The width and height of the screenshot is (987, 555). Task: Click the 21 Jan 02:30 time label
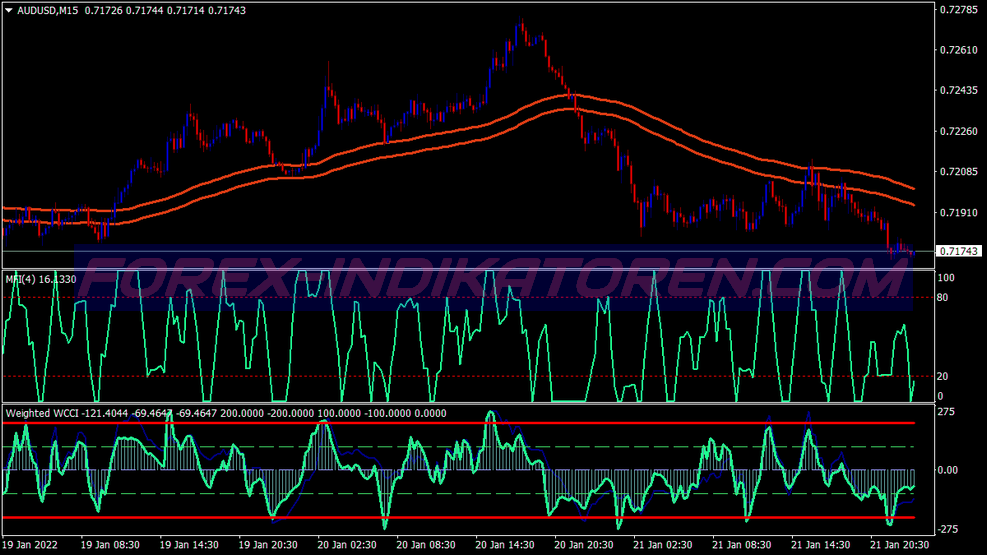click(663, 545)
